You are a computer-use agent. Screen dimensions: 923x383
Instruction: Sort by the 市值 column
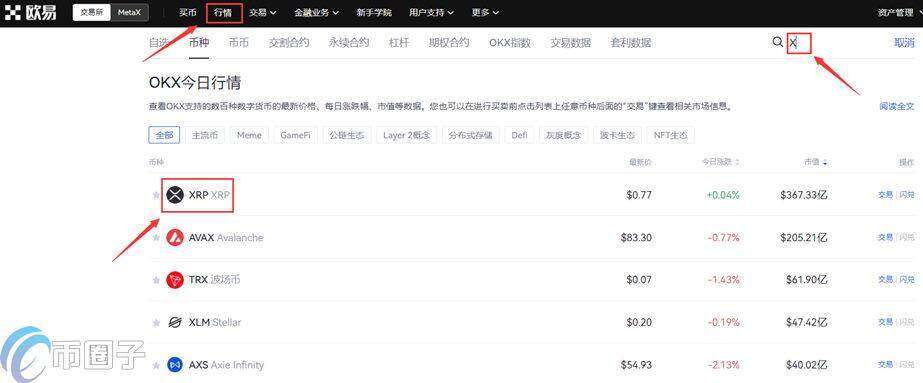816,162
